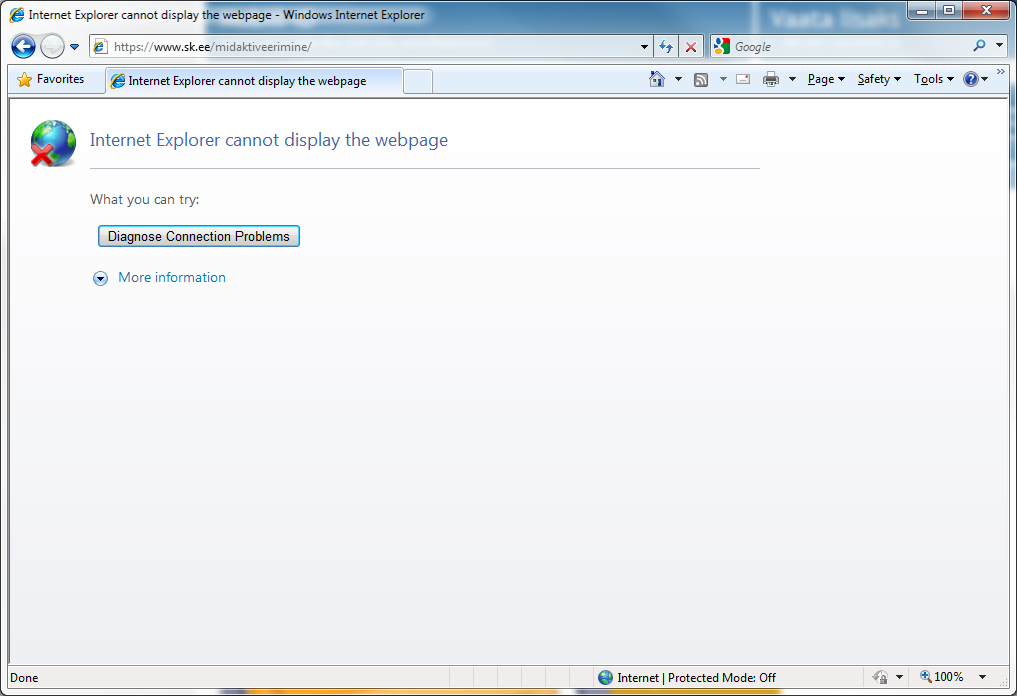
Task: Expand the command bar overflow chevron
Action: [1001, 71]
